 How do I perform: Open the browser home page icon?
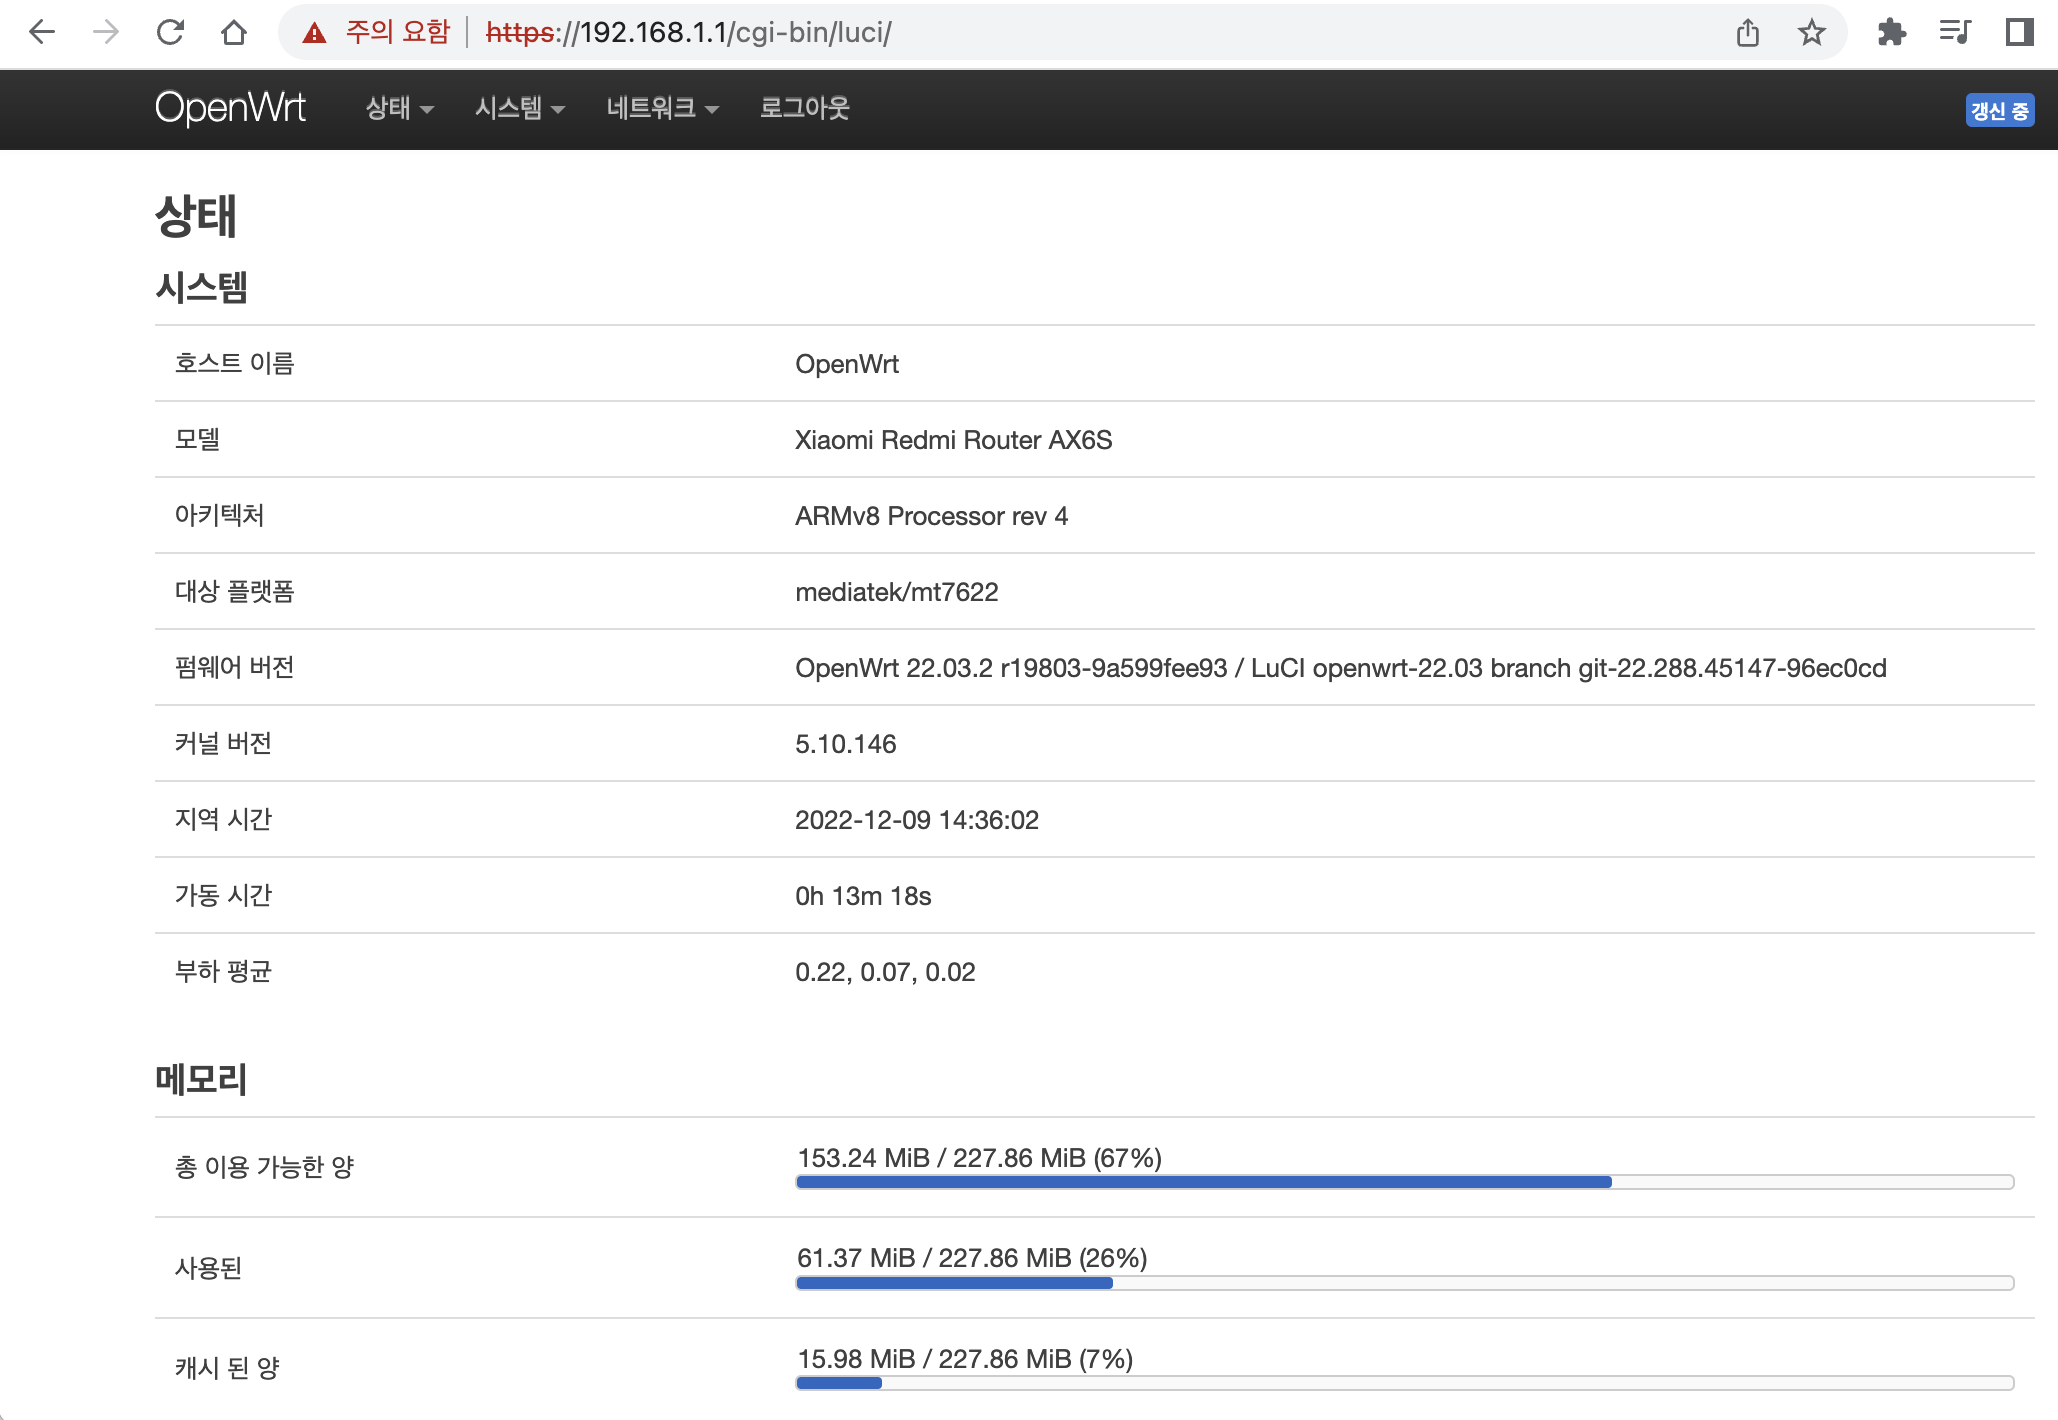(x=234, y=33)
